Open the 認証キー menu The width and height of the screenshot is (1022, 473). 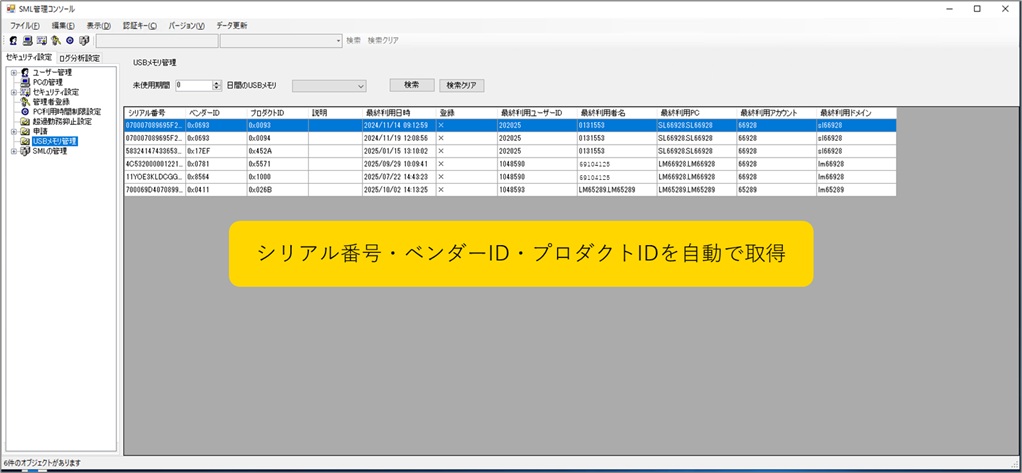[x=139, y=25]
